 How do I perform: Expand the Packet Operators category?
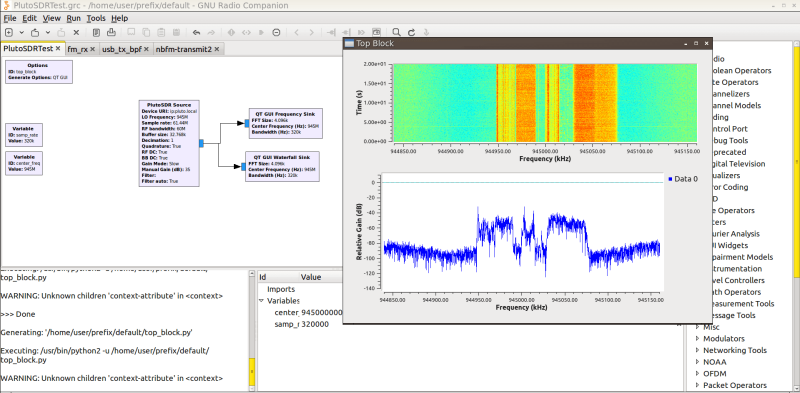pos(697,385)
